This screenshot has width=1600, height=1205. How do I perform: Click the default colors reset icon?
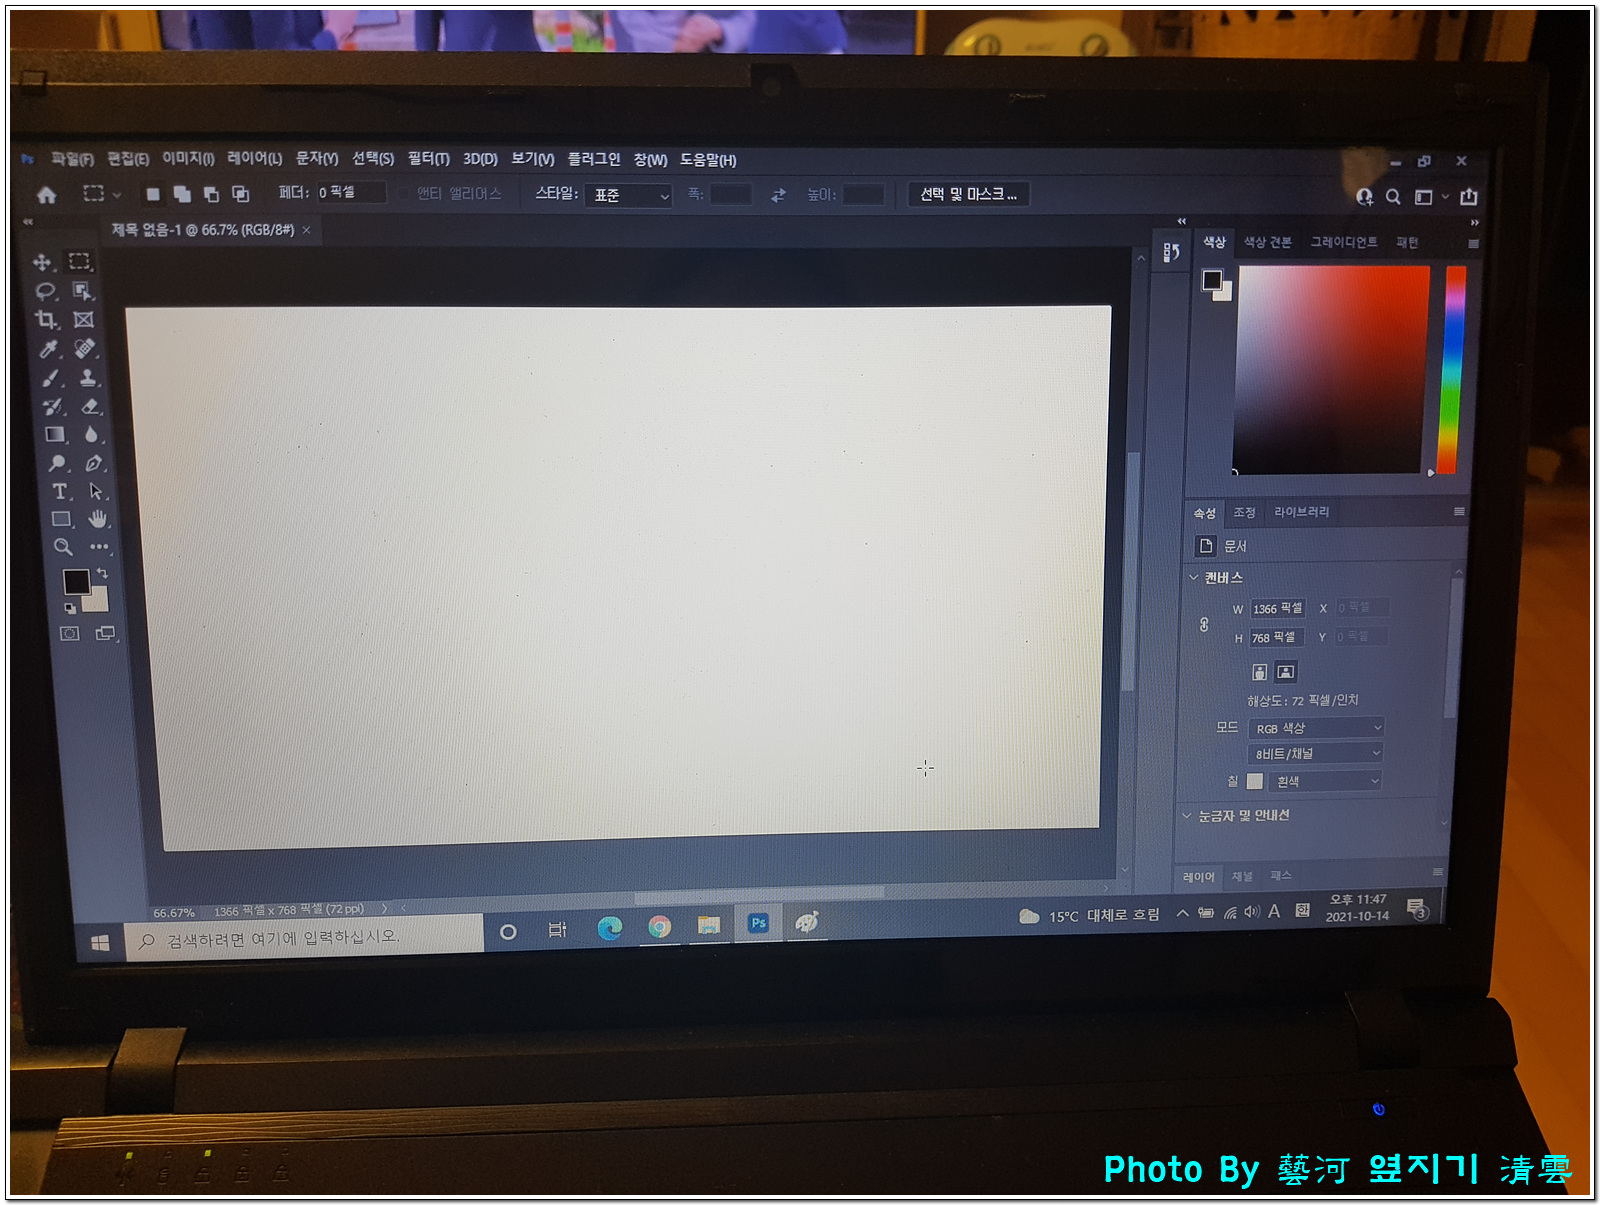tap(70, 608)
